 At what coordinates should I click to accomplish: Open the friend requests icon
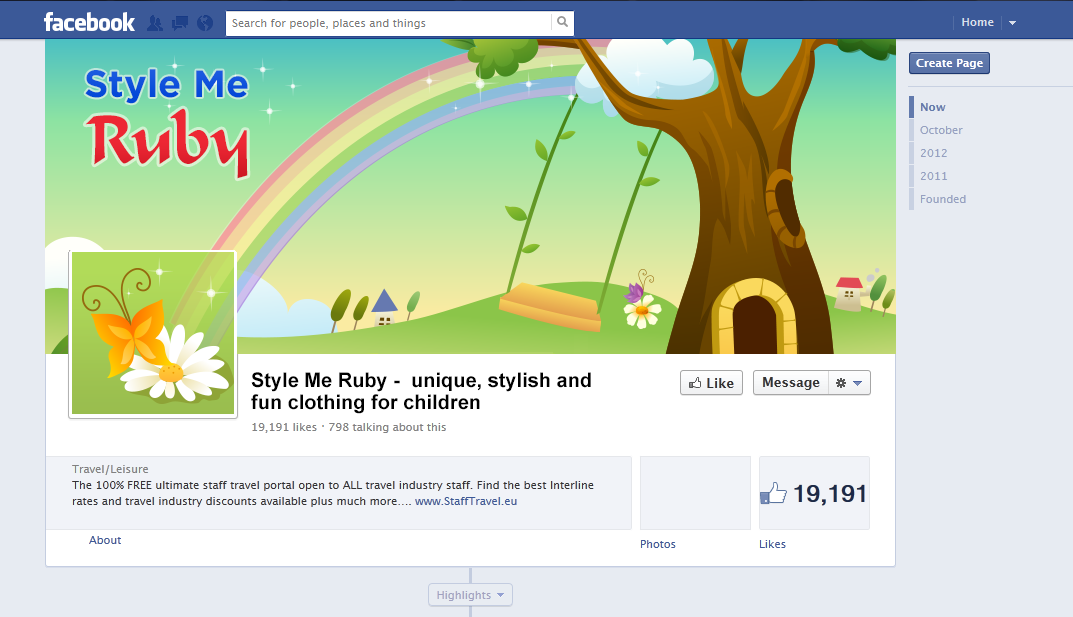click(155, 23)
